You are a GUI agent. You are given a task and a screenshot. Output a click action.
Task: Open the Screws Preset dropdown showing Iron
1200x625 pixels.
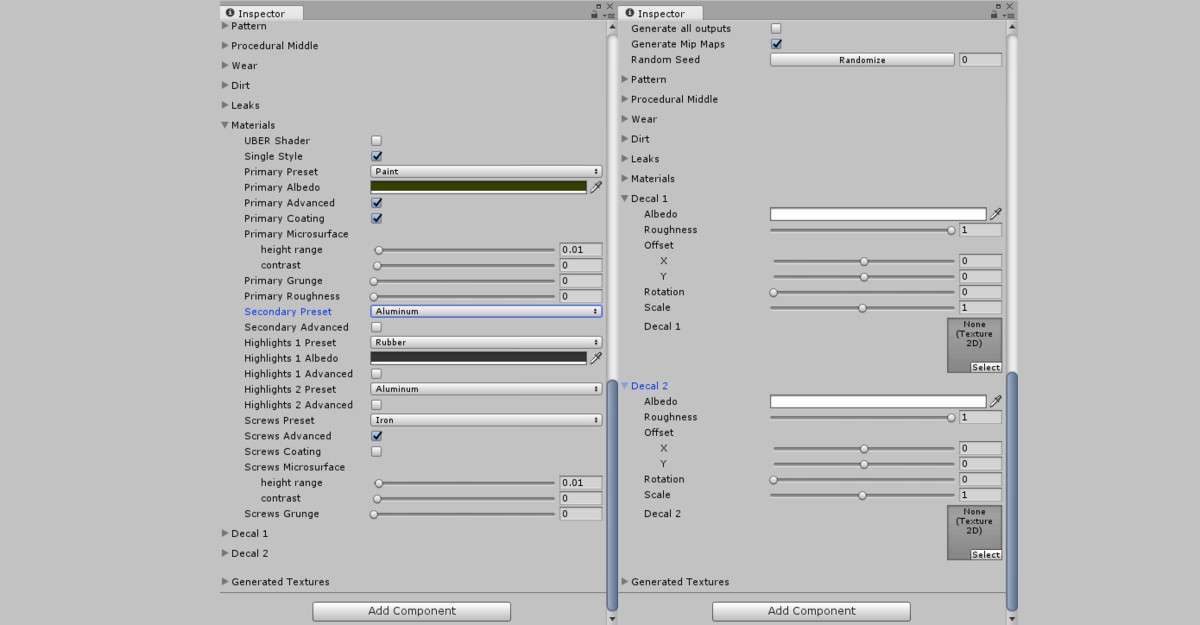(486, 420)
